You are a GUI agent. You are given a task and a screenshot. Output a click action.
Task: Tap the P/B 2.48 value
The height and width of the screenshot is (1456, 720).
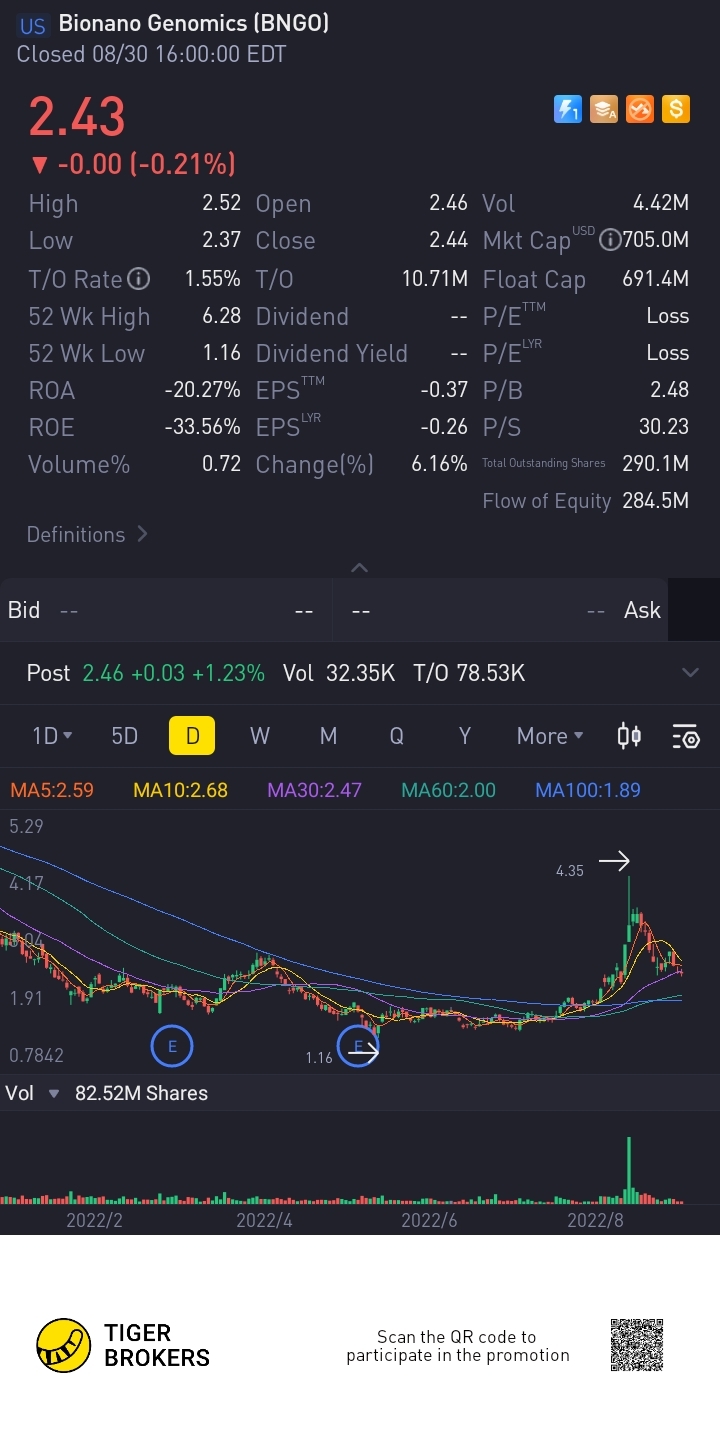669,390
